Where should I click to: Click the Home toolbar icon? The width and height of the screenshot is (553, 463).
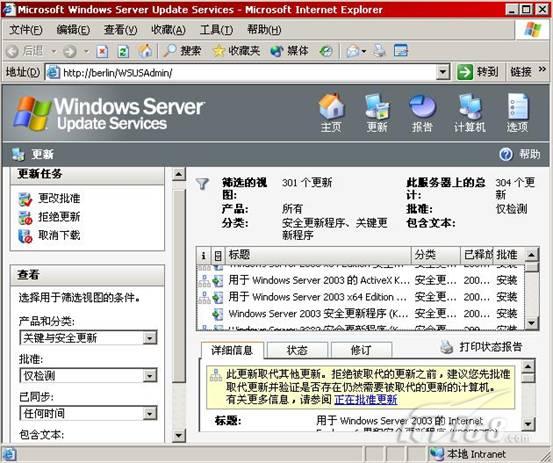pyautogui.click(x=145, y=51)
